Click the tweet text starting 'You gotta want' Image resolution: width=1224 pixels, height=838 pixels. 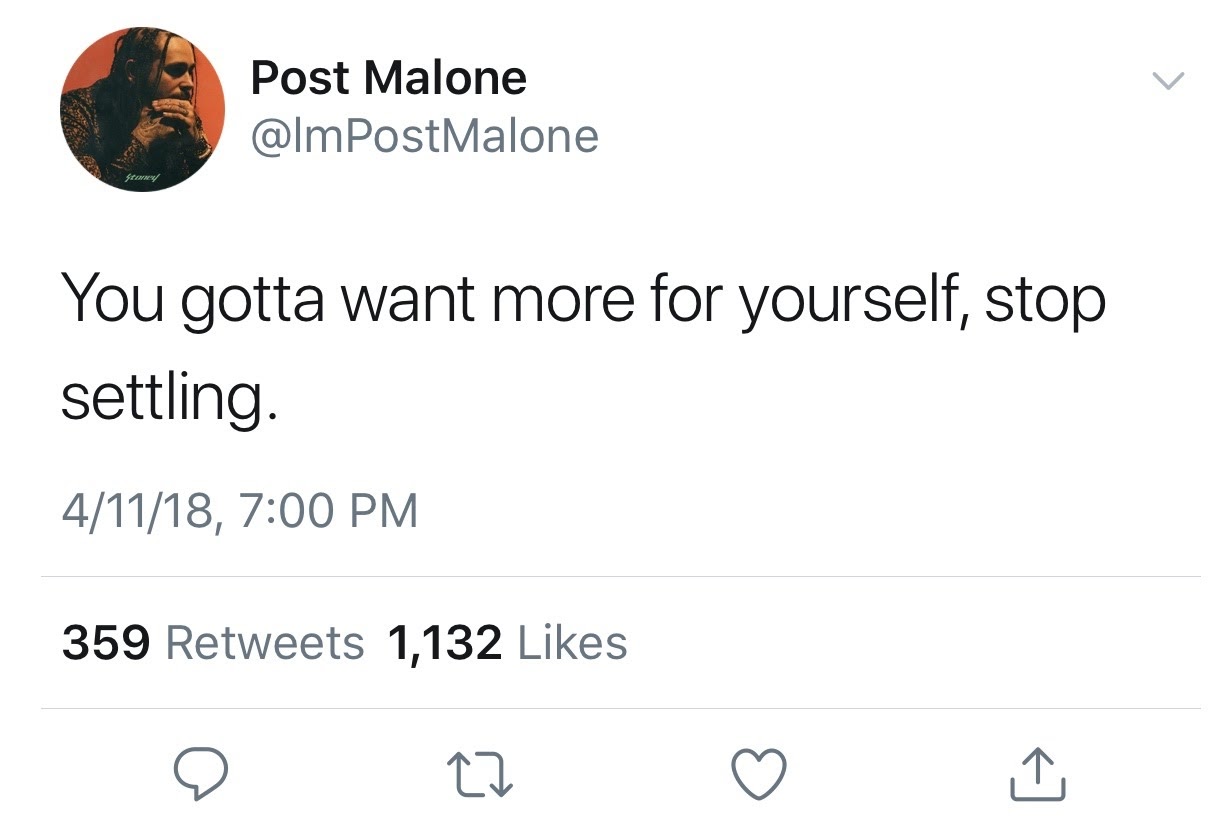583,346
